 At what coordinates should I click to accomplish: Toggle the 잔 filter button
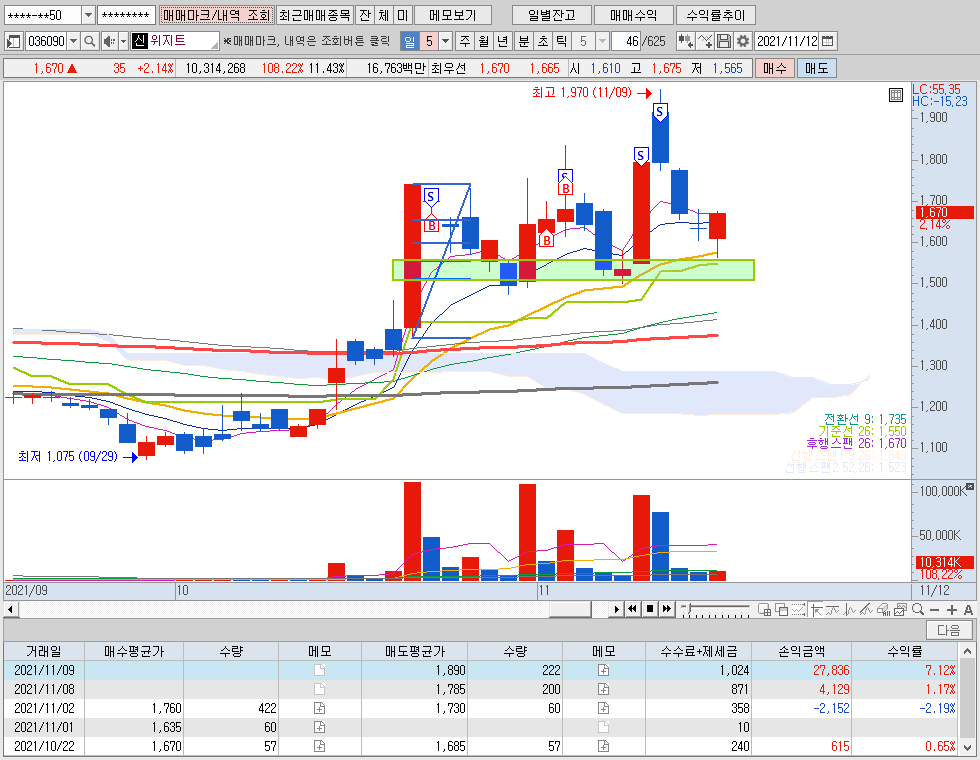point(365,15)
